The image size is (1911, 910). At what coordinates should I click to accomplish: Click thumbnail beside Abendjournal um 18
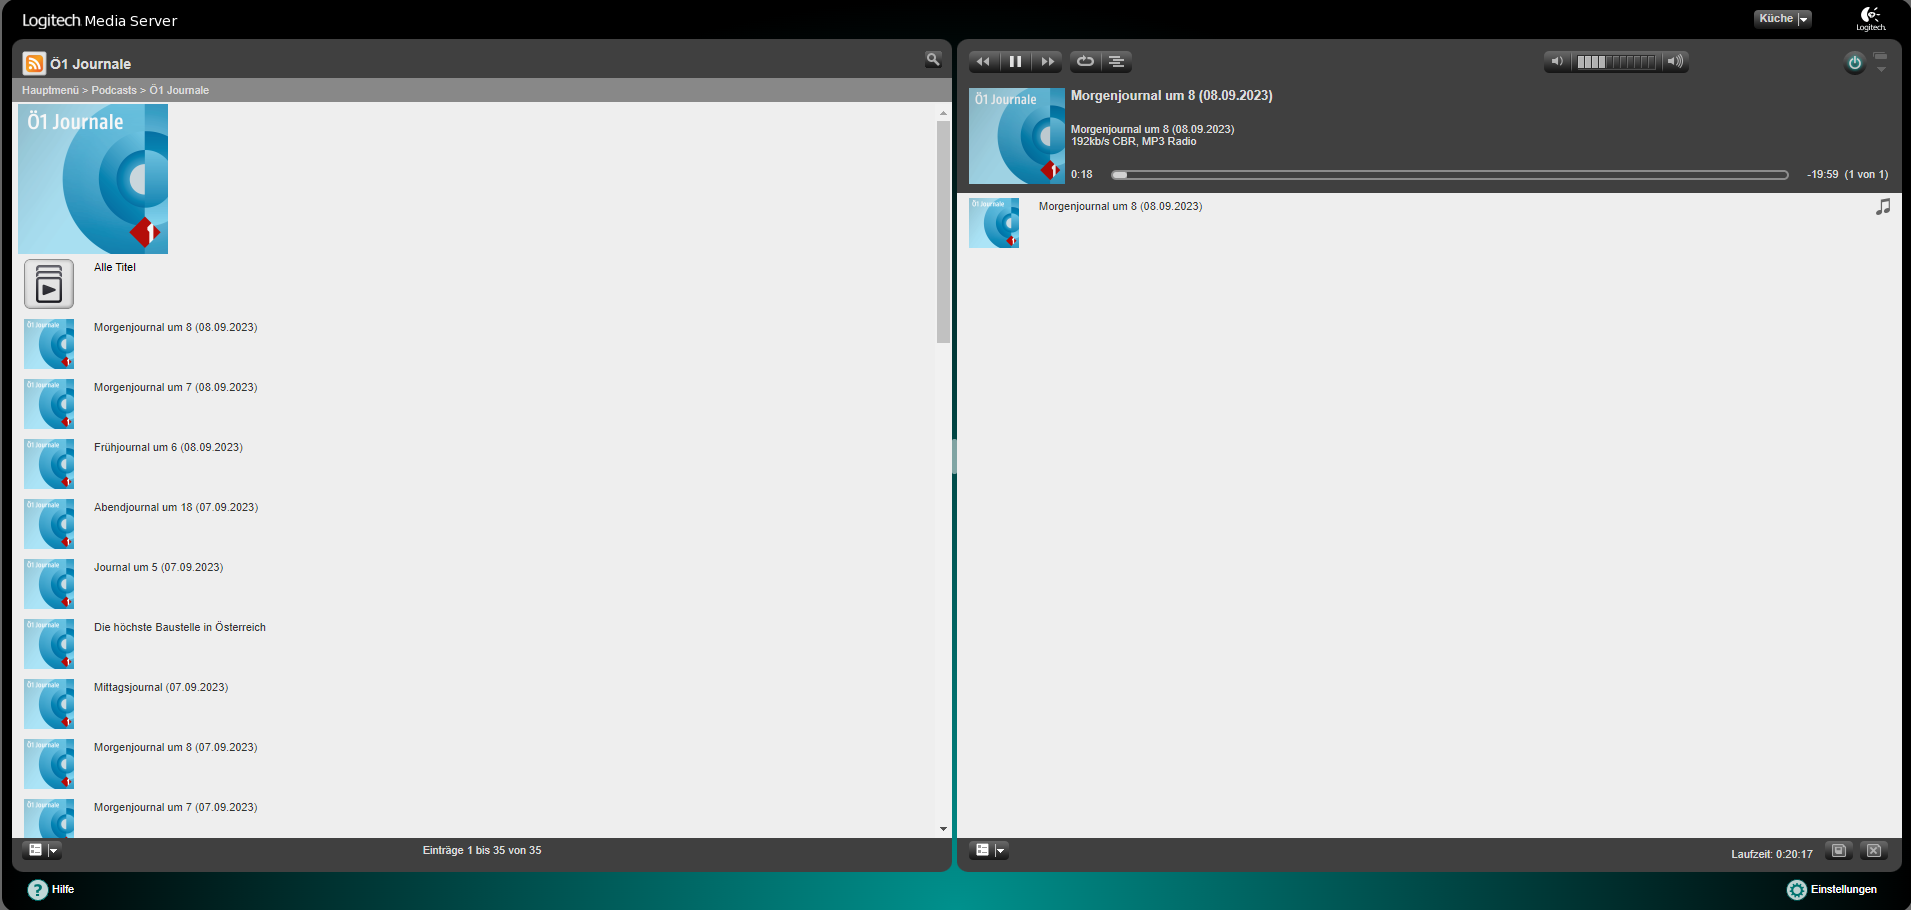pyautogui.click(x=49, y=524)
